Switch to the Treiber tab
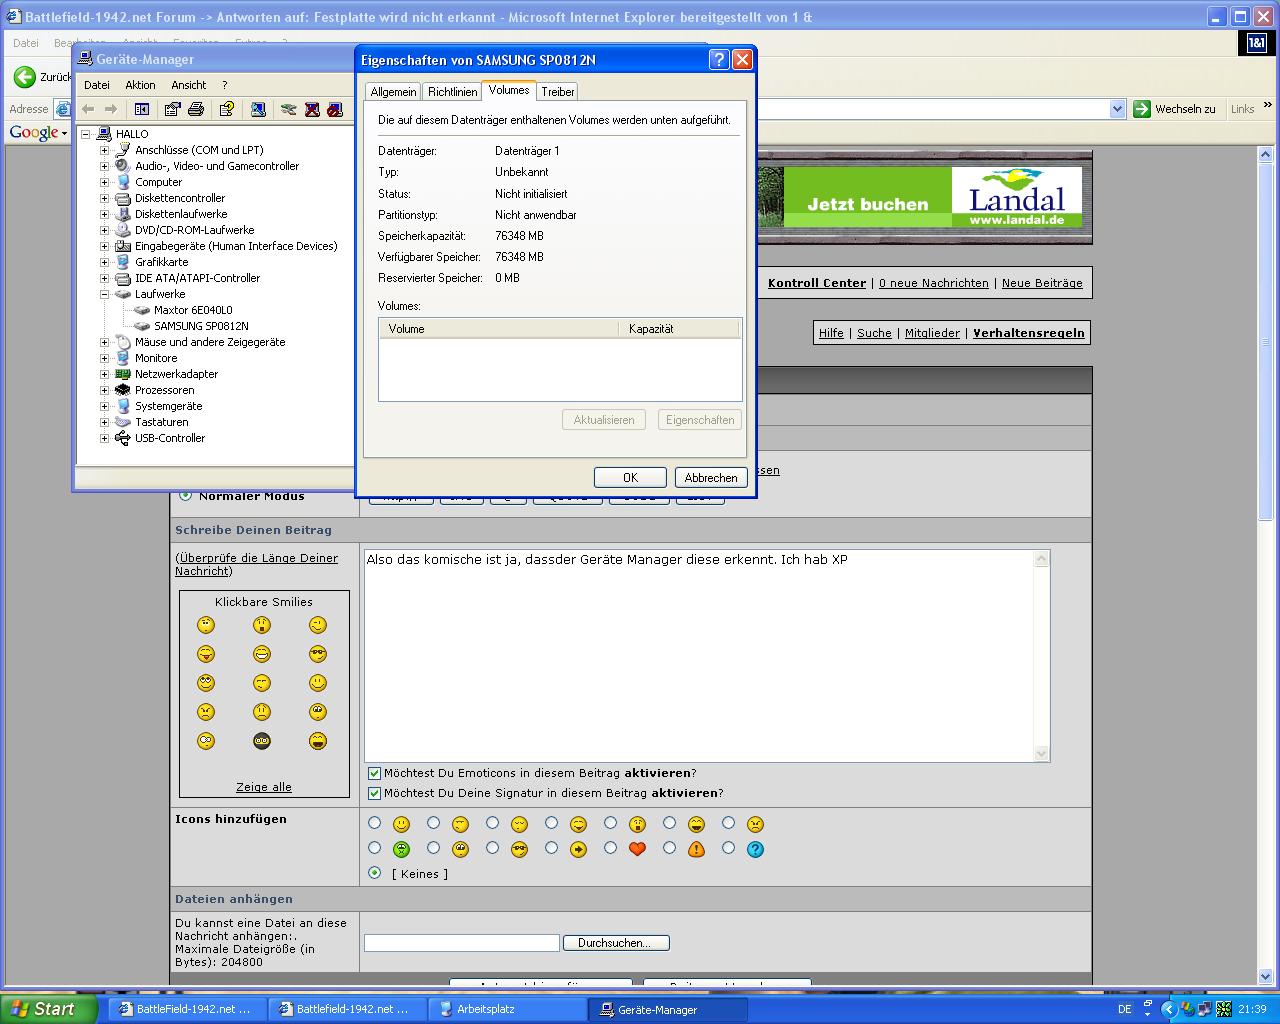This screenshot has height=1024, width=1280. point(558,92)
